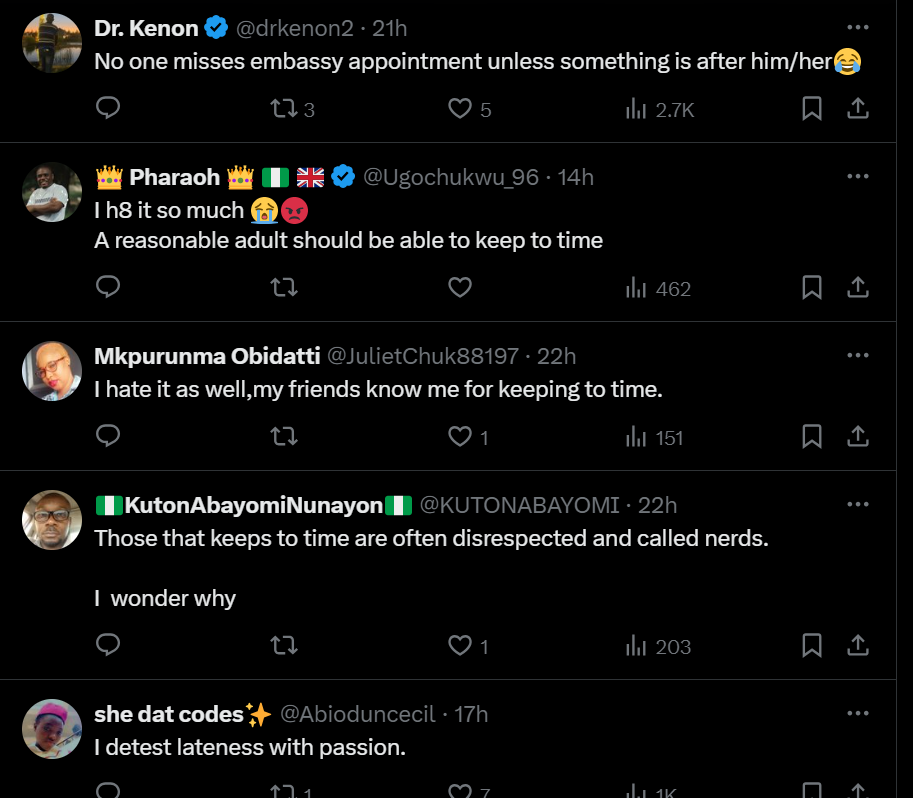Screen dimensions: 913x798
Task: Retweet Mkpurunma Obidatti's post
Action: [284, 437]
